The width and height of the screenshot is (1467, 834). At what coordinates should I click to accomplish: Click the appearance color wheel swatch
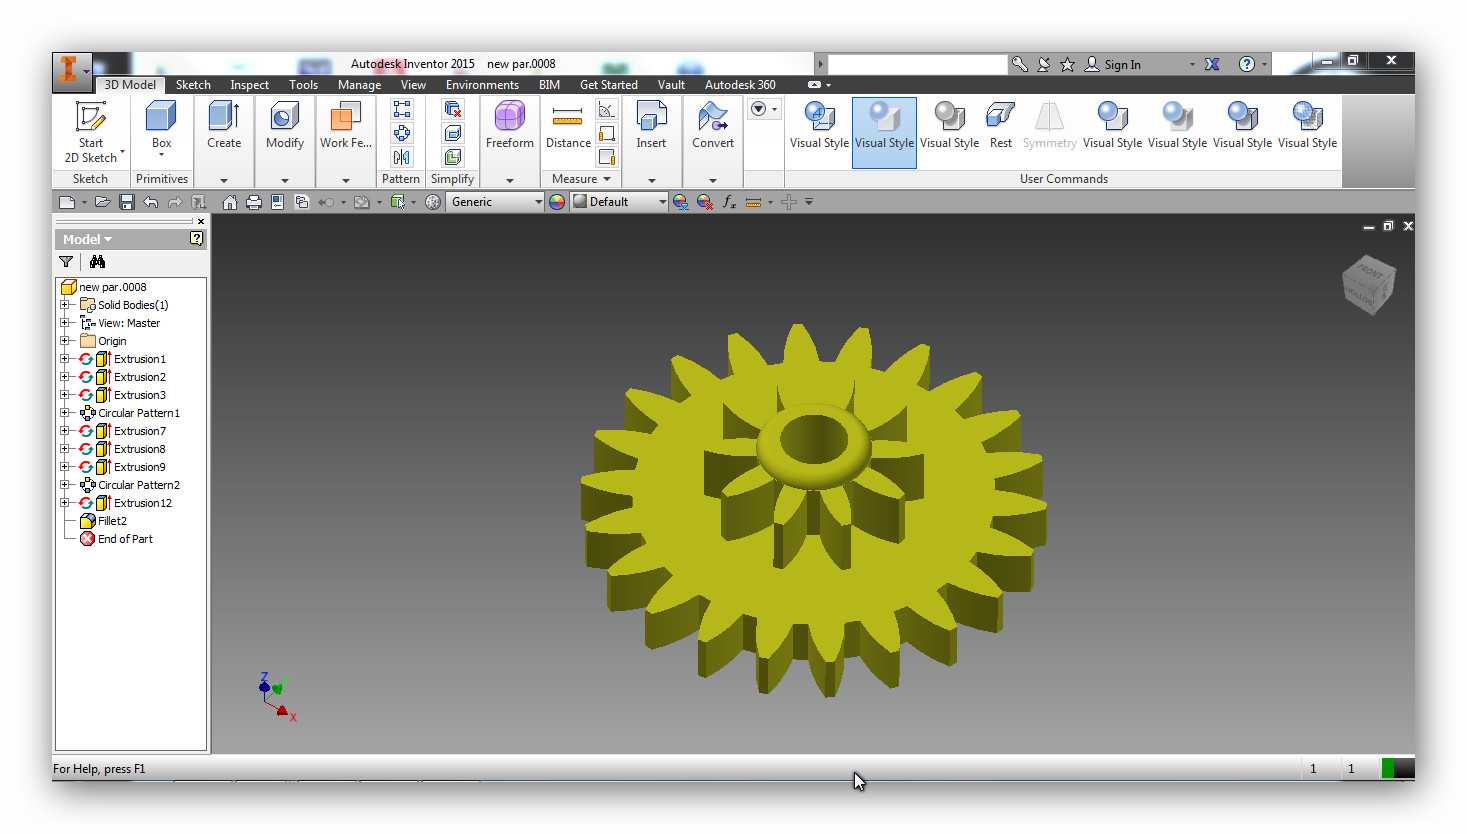[x=557, y=202]
